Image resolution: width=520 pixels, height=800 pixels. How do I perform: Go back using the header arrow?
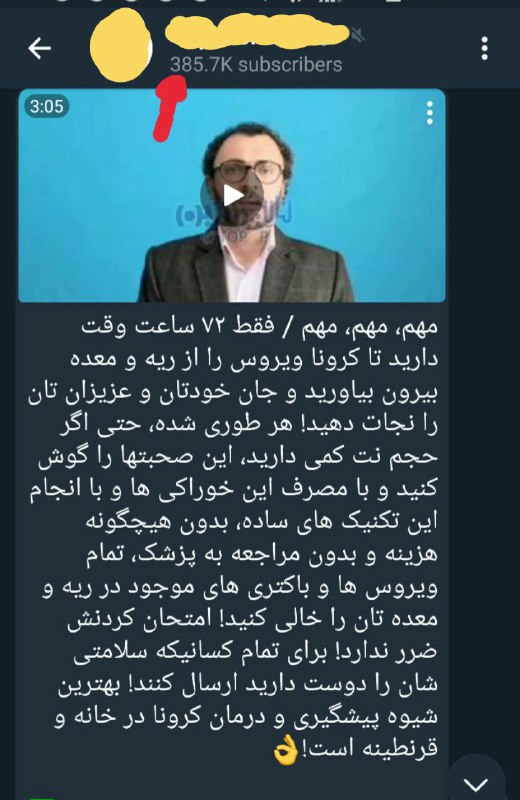tap(39, 49)
